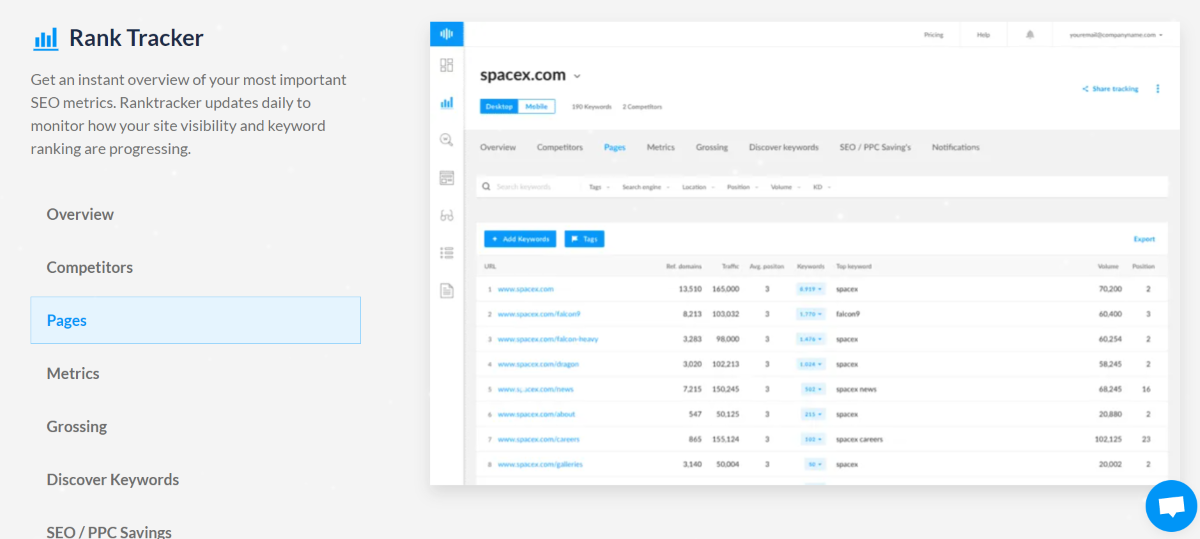Viewport: 1200px width, 539px height.
Task: Click the Volume column header
Action: click(x=1110, y=266)
